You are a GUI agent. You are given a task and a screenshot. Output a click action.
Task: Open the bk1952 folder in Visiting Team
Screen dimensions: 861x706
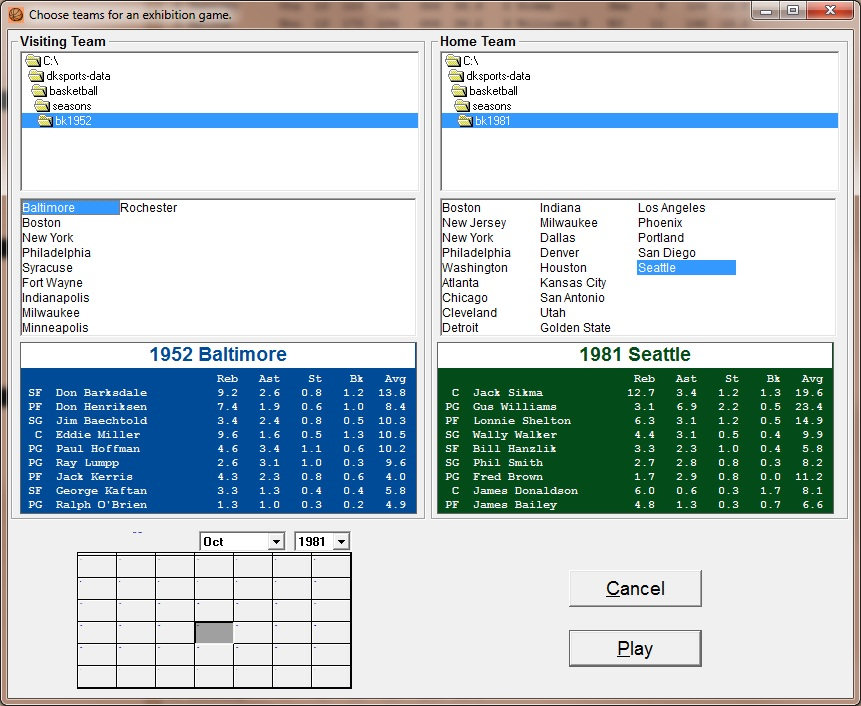(72, 121)
